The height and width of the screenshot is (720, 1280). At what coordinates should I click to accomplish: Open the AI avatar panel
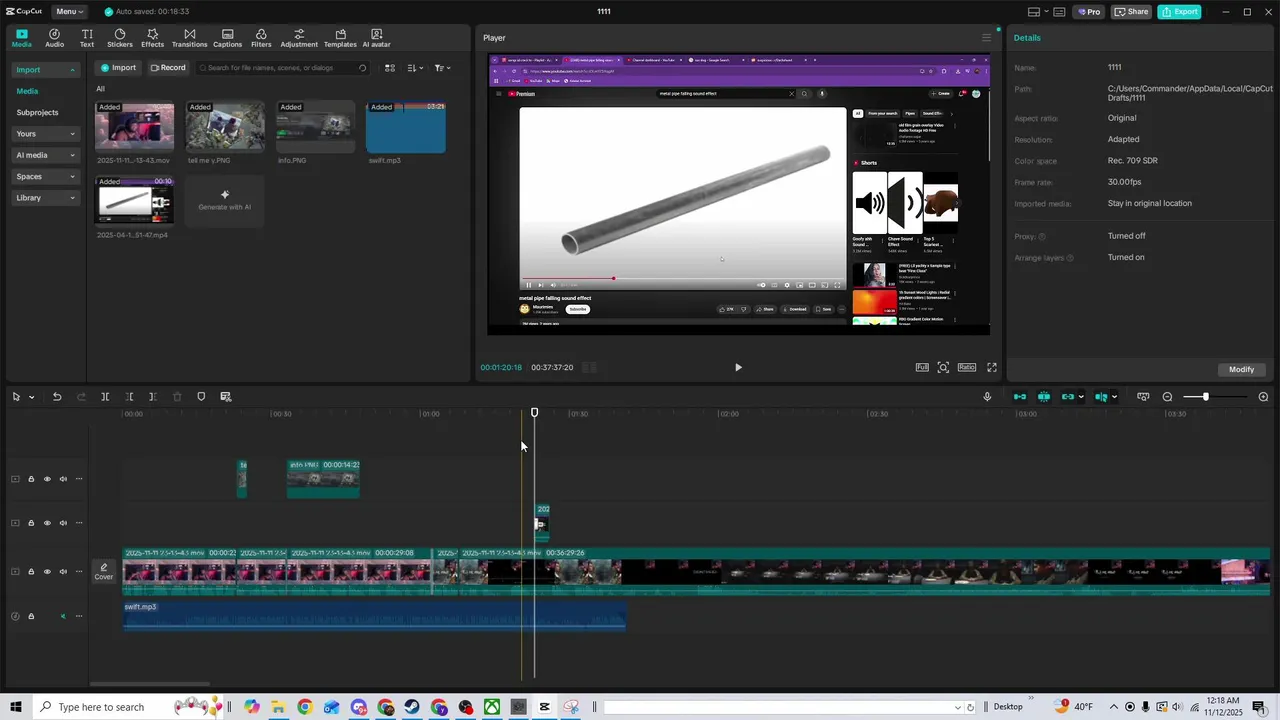376,38
